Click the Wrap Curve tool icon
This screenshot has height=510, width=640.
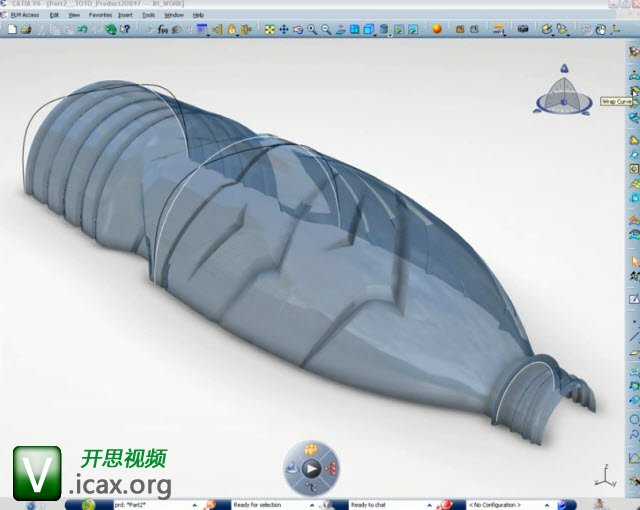[634, 90]
